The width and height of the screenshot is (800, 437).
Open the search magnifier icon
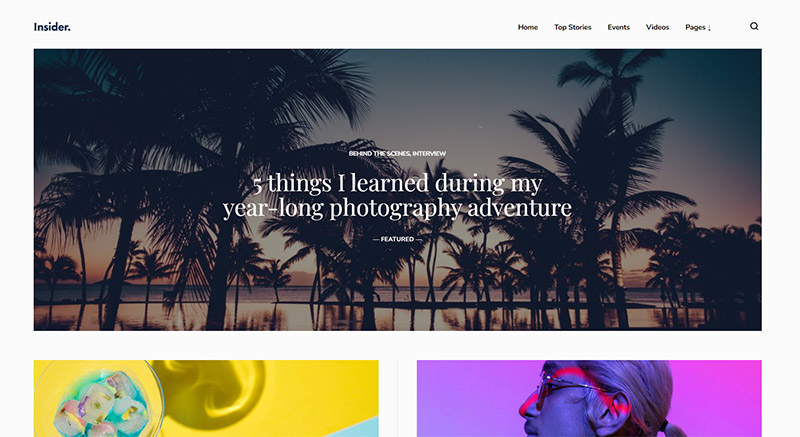tap(754, 26)
